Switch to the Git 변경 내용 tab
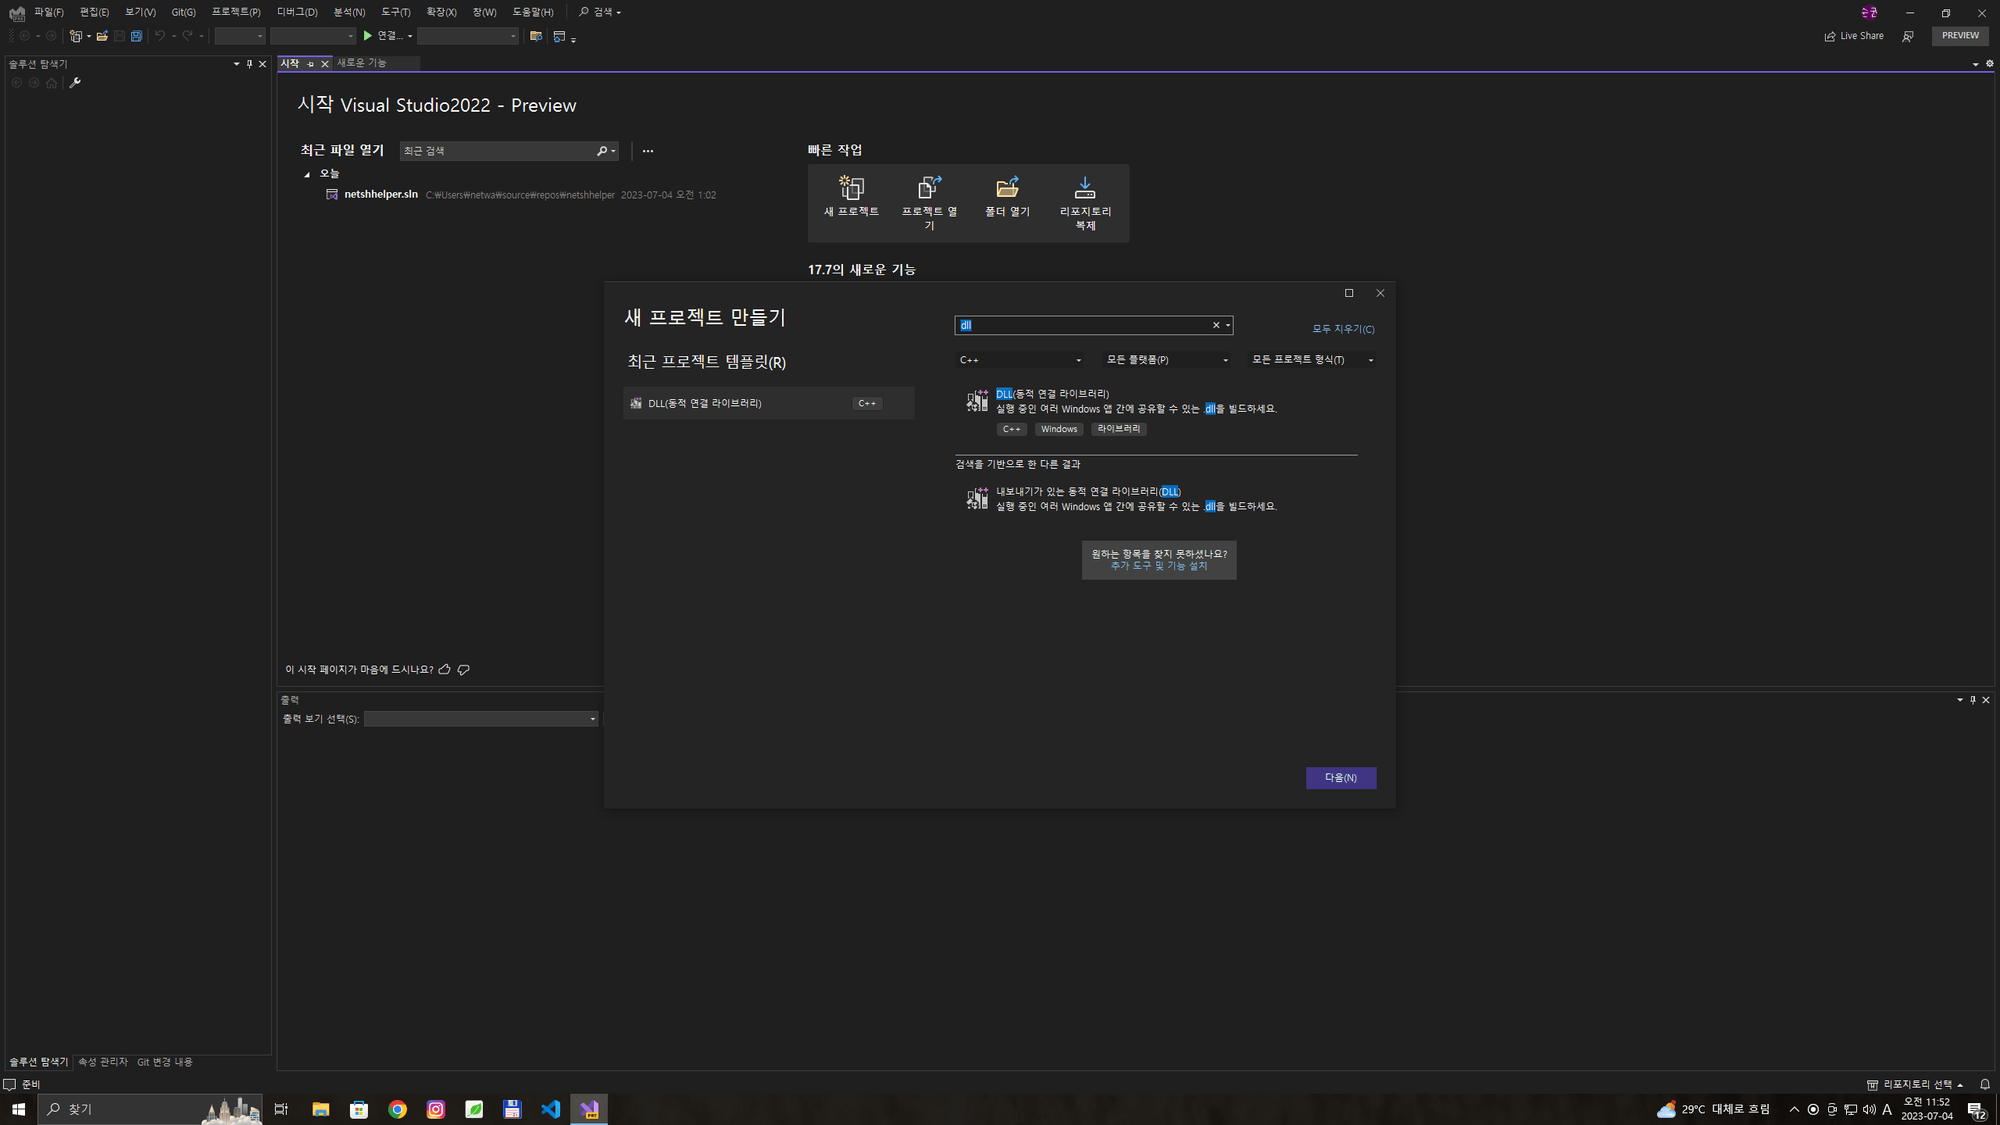 (x=164, y=1062)
